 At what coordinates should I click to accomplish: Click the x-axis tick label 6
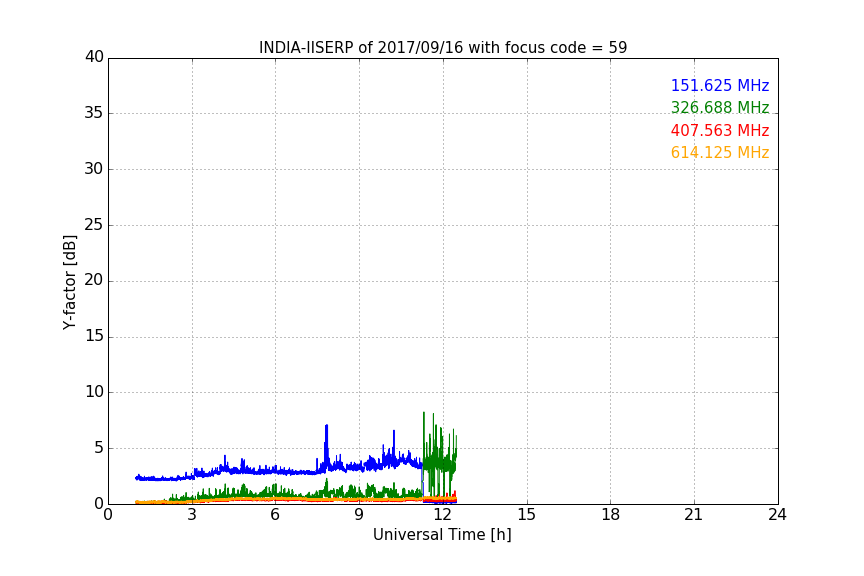tap(276, 515)
